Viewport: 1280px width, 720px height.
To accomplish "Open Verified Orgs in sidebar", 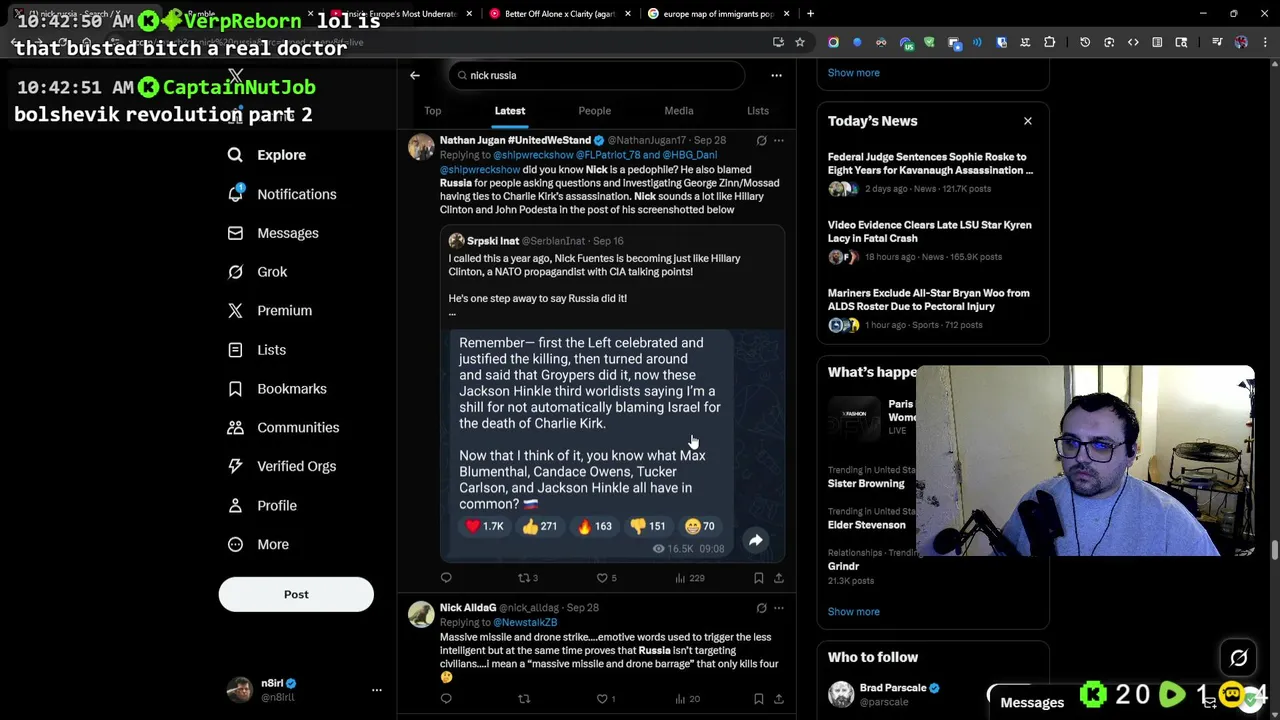I will click(282, 466).
